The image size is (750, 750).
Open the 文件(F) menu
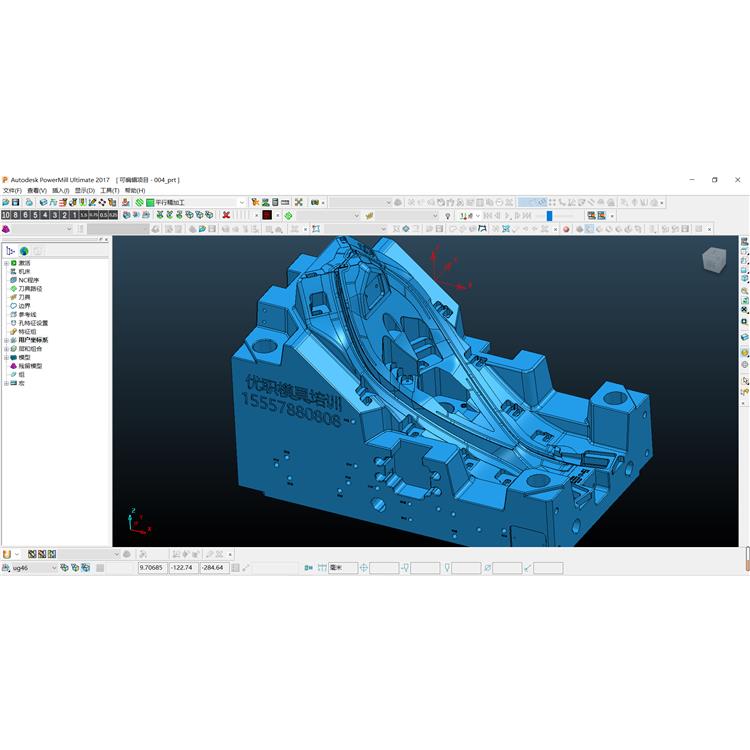coord(12,190)
